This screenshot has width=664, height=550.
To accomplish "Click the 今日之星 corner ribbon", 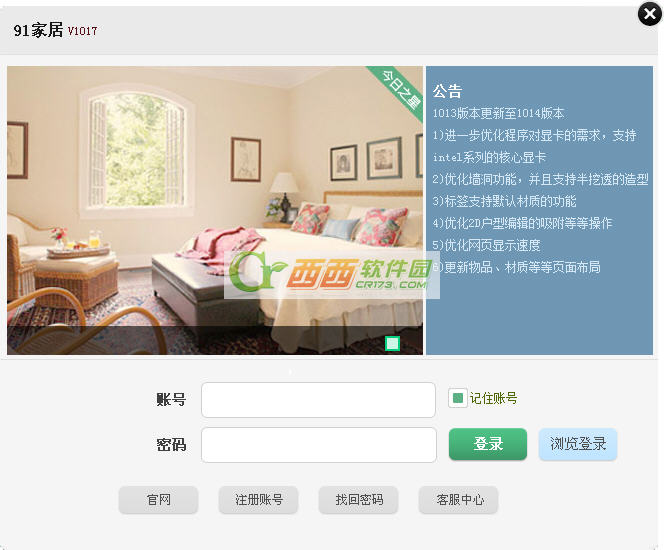I will 398,91.
